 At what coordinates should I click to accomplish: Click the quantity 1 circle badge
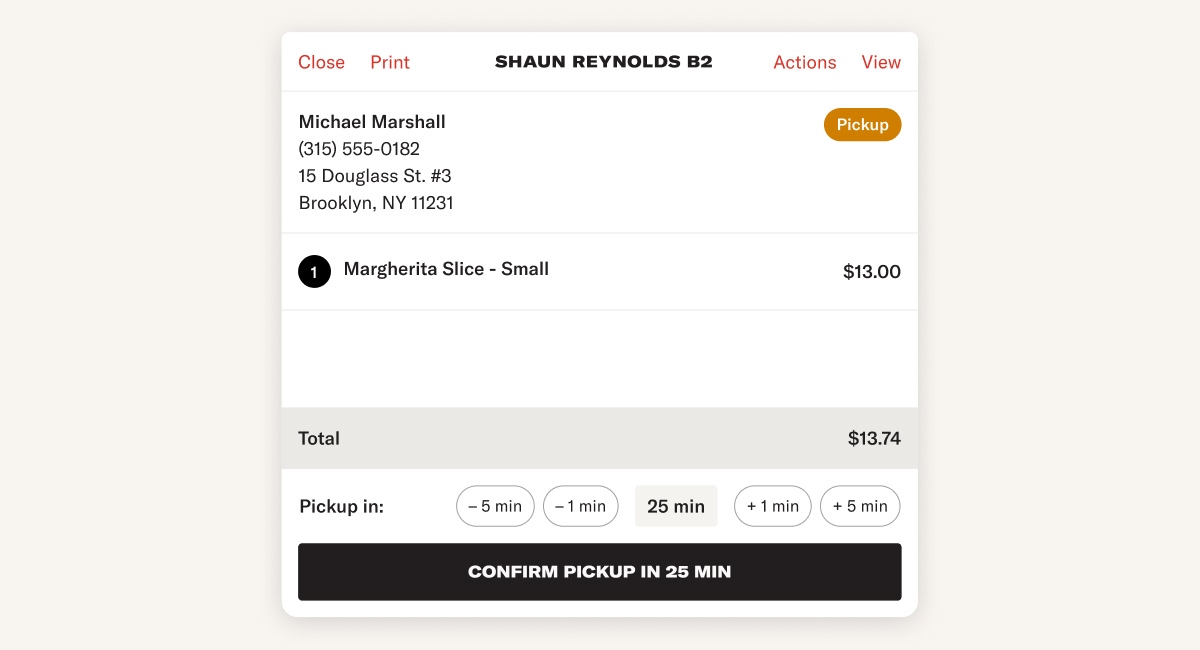pos(314,271)
